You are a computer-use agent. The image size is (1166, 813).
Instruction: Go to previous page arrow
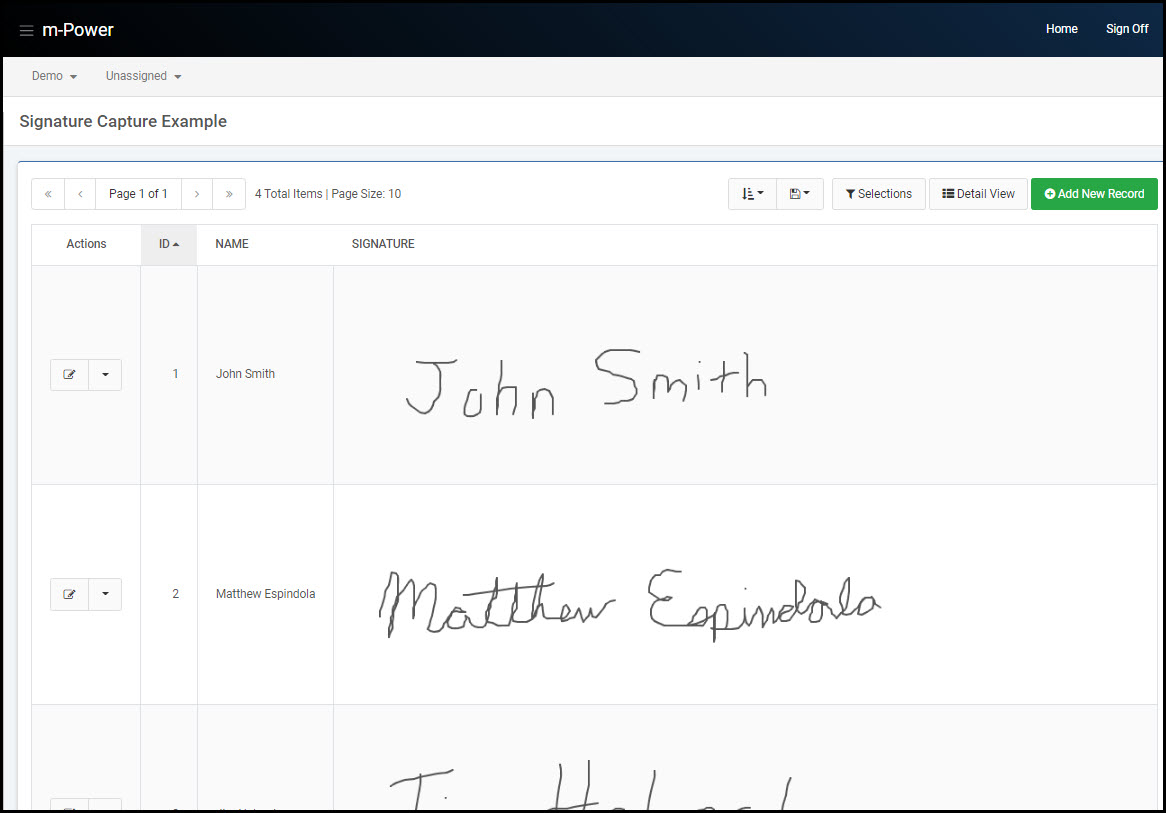click(x=80, y=194)
